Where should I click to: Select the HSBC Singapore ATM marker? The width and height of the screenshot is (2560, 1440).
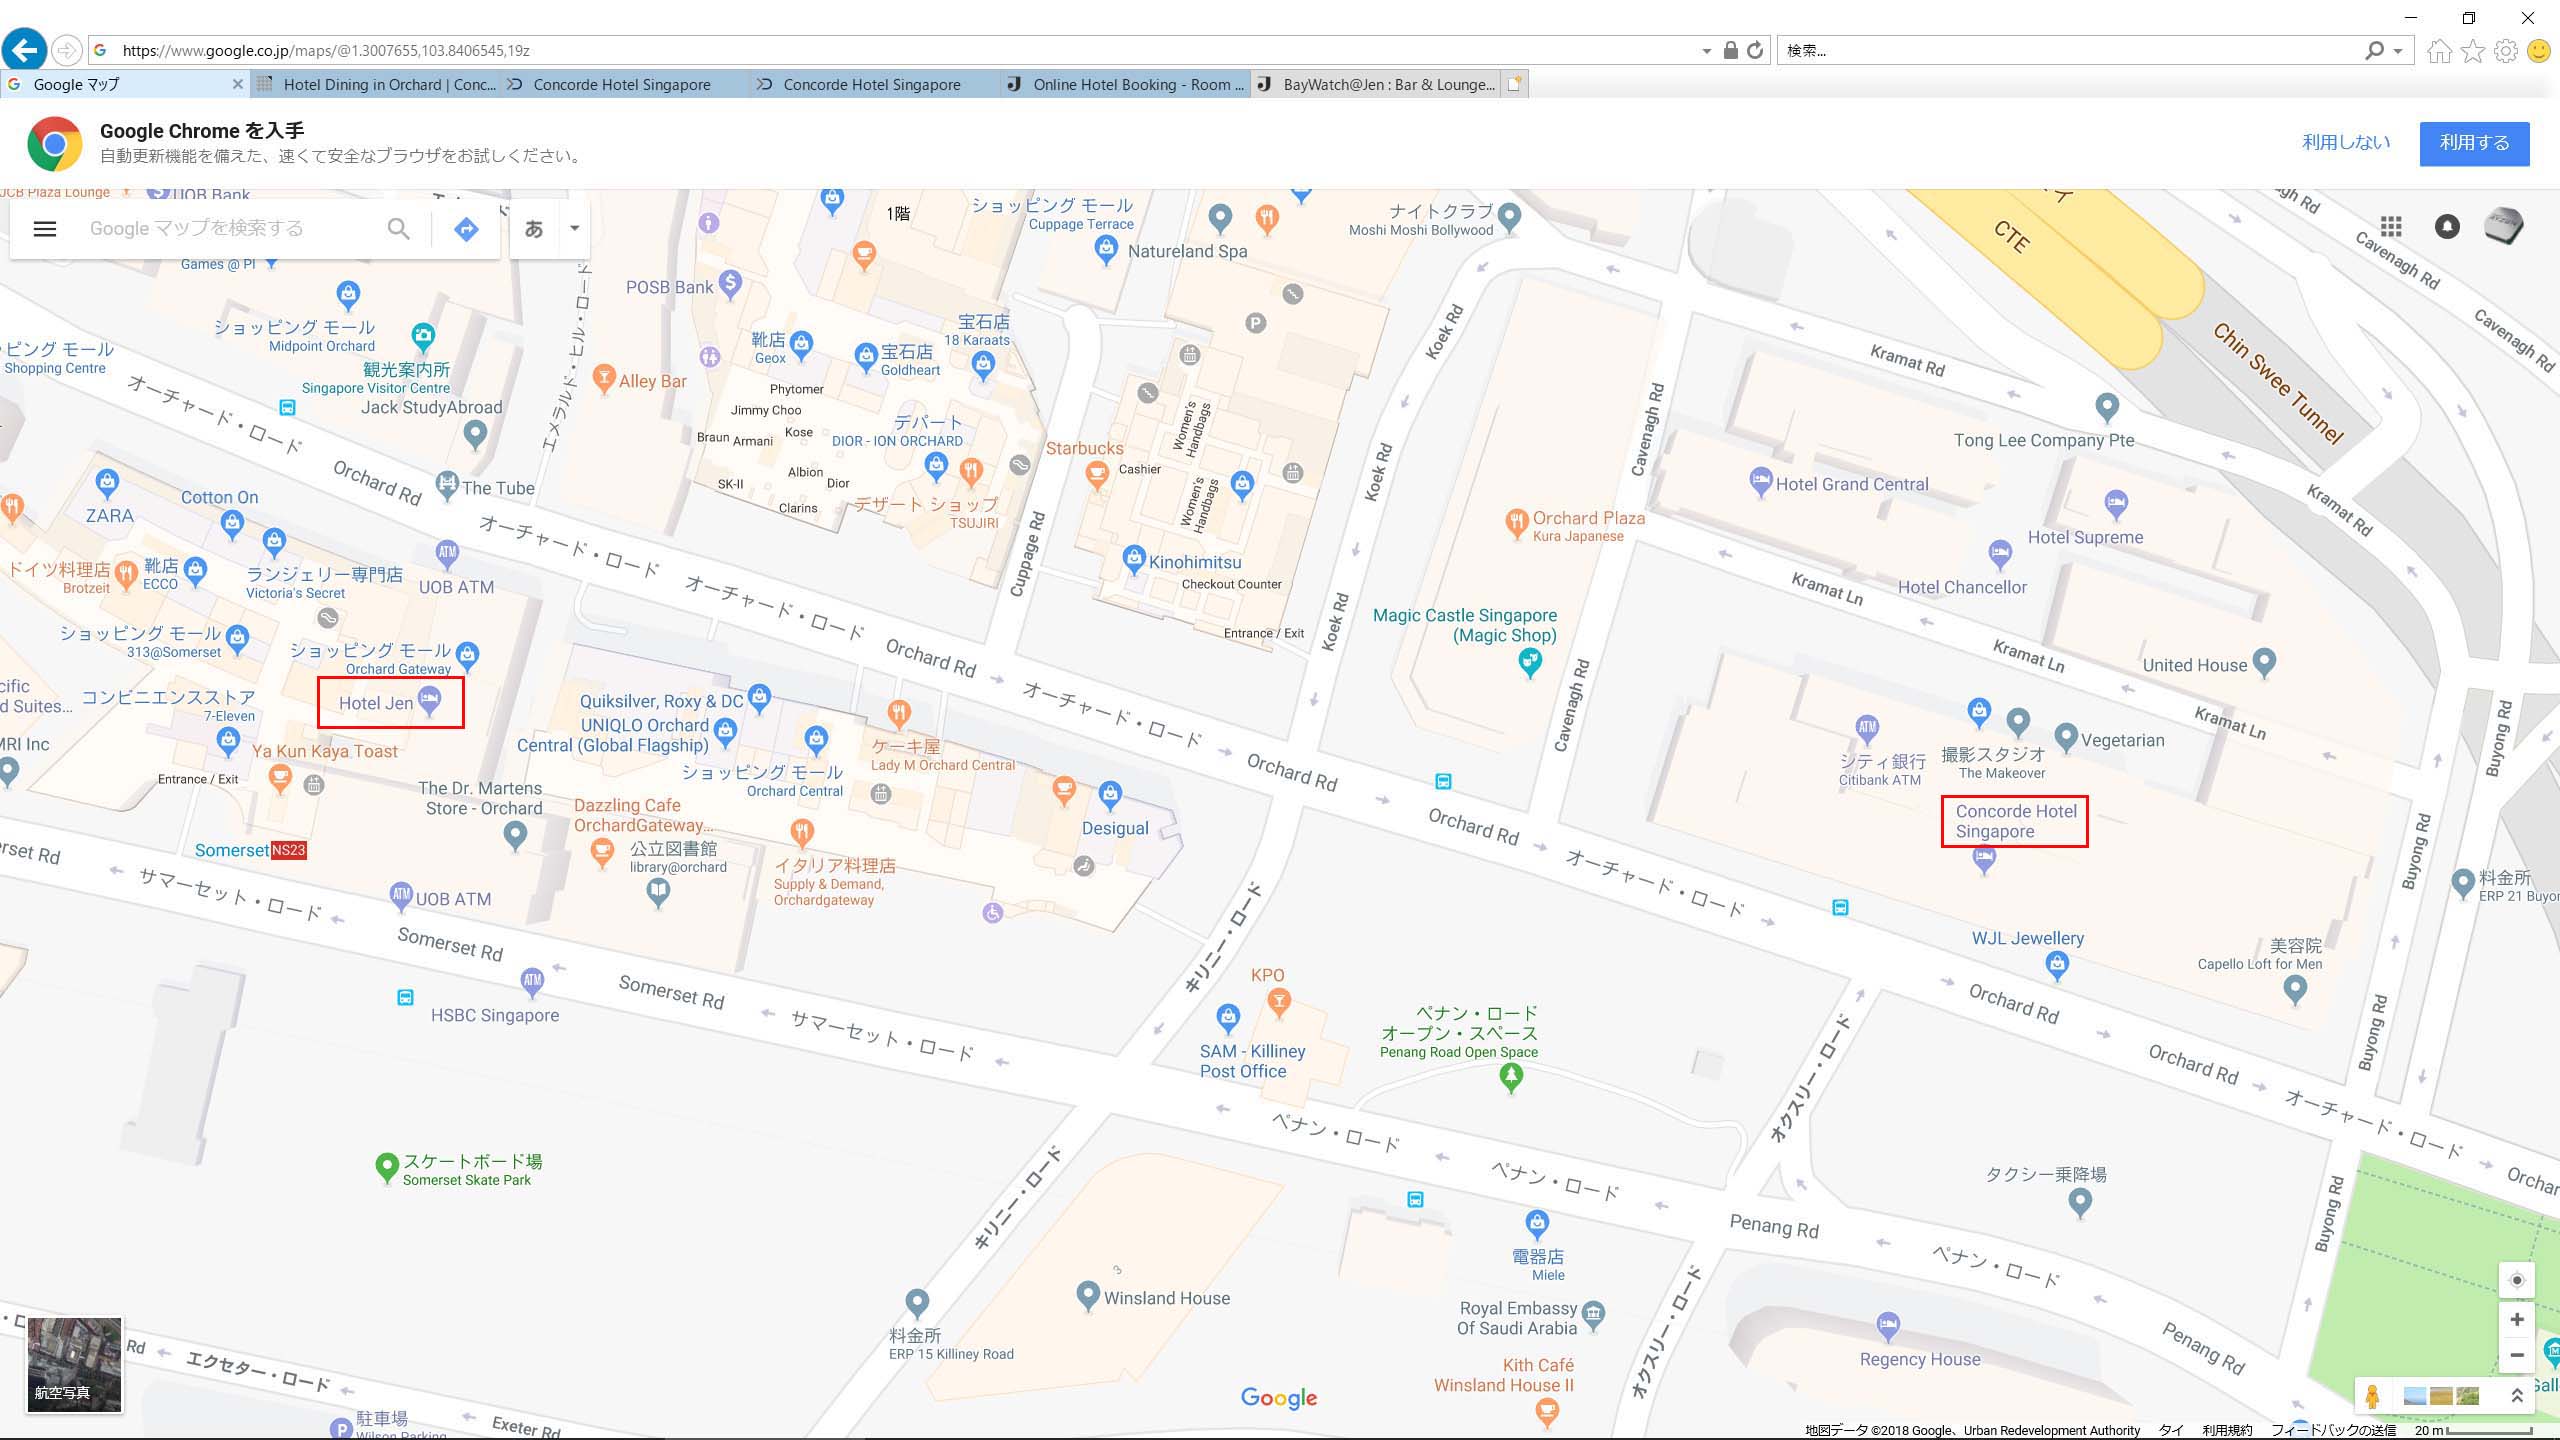[532, 982]
